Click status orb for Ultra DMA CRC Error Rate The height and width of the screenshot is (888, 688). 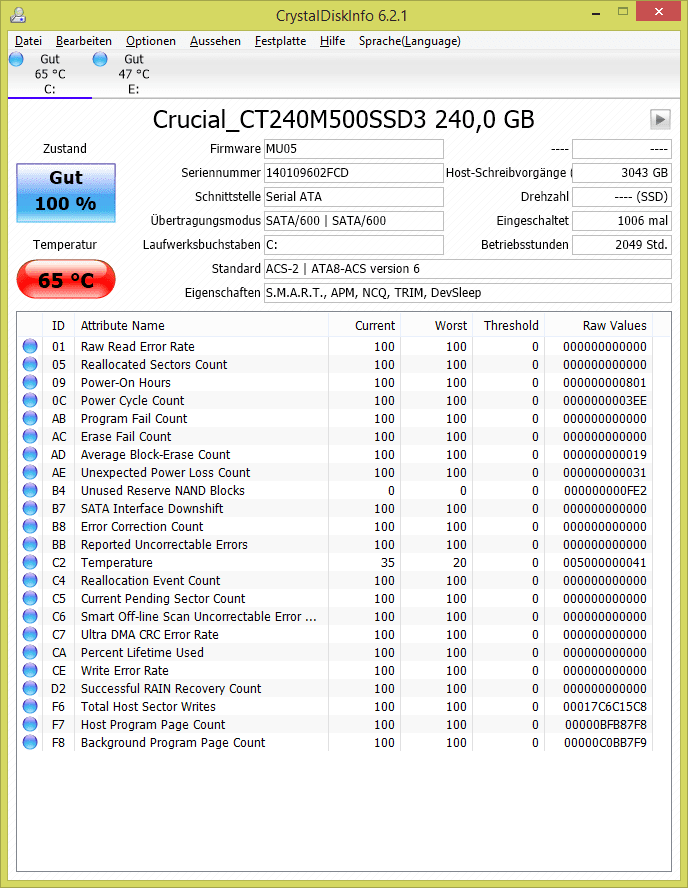(30, 634)
